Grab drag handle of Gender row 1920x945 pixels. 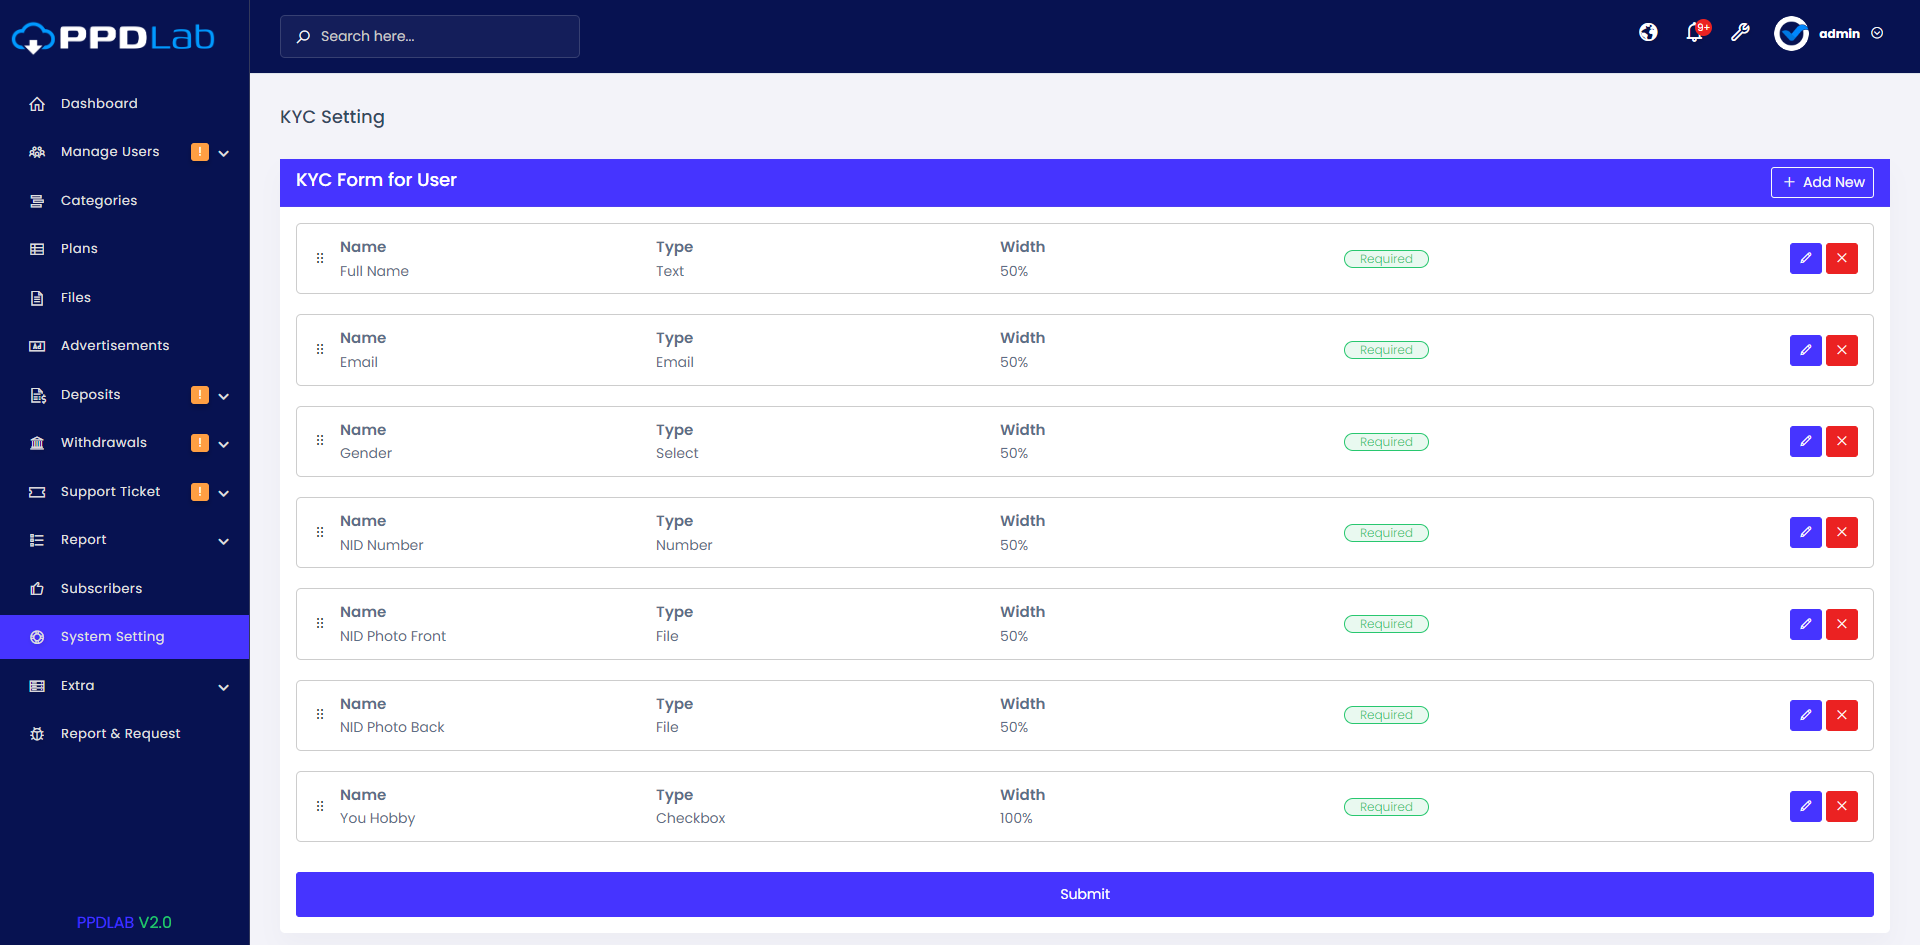tap(320, 441)
